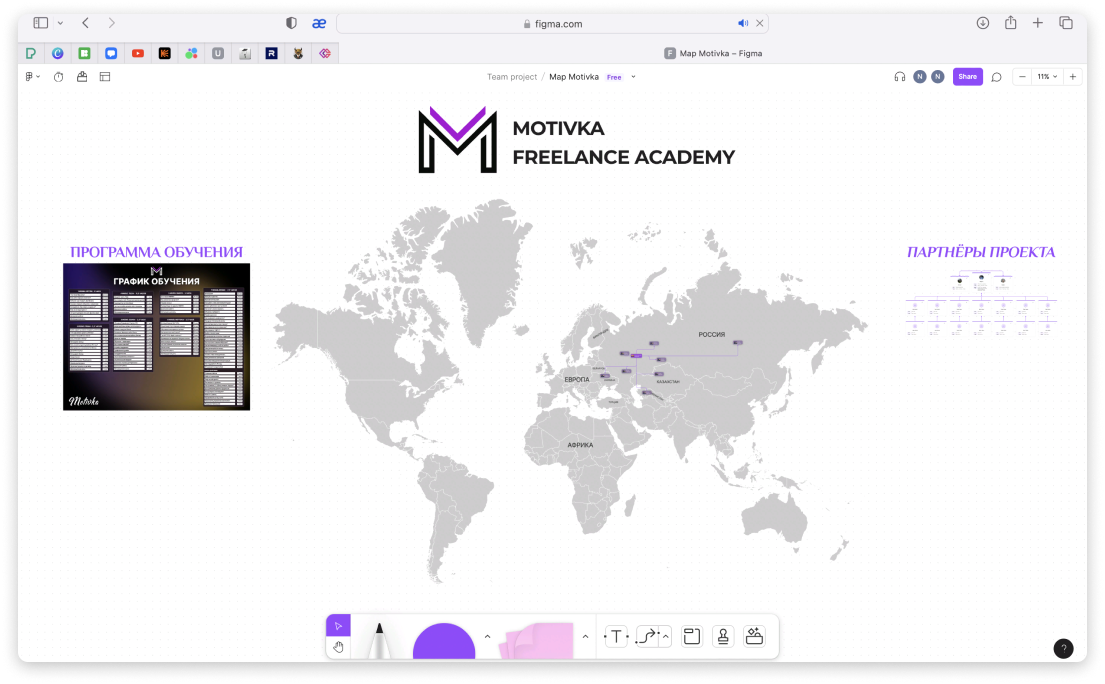
Task: Open the comments tool
Action: (996, 77)
